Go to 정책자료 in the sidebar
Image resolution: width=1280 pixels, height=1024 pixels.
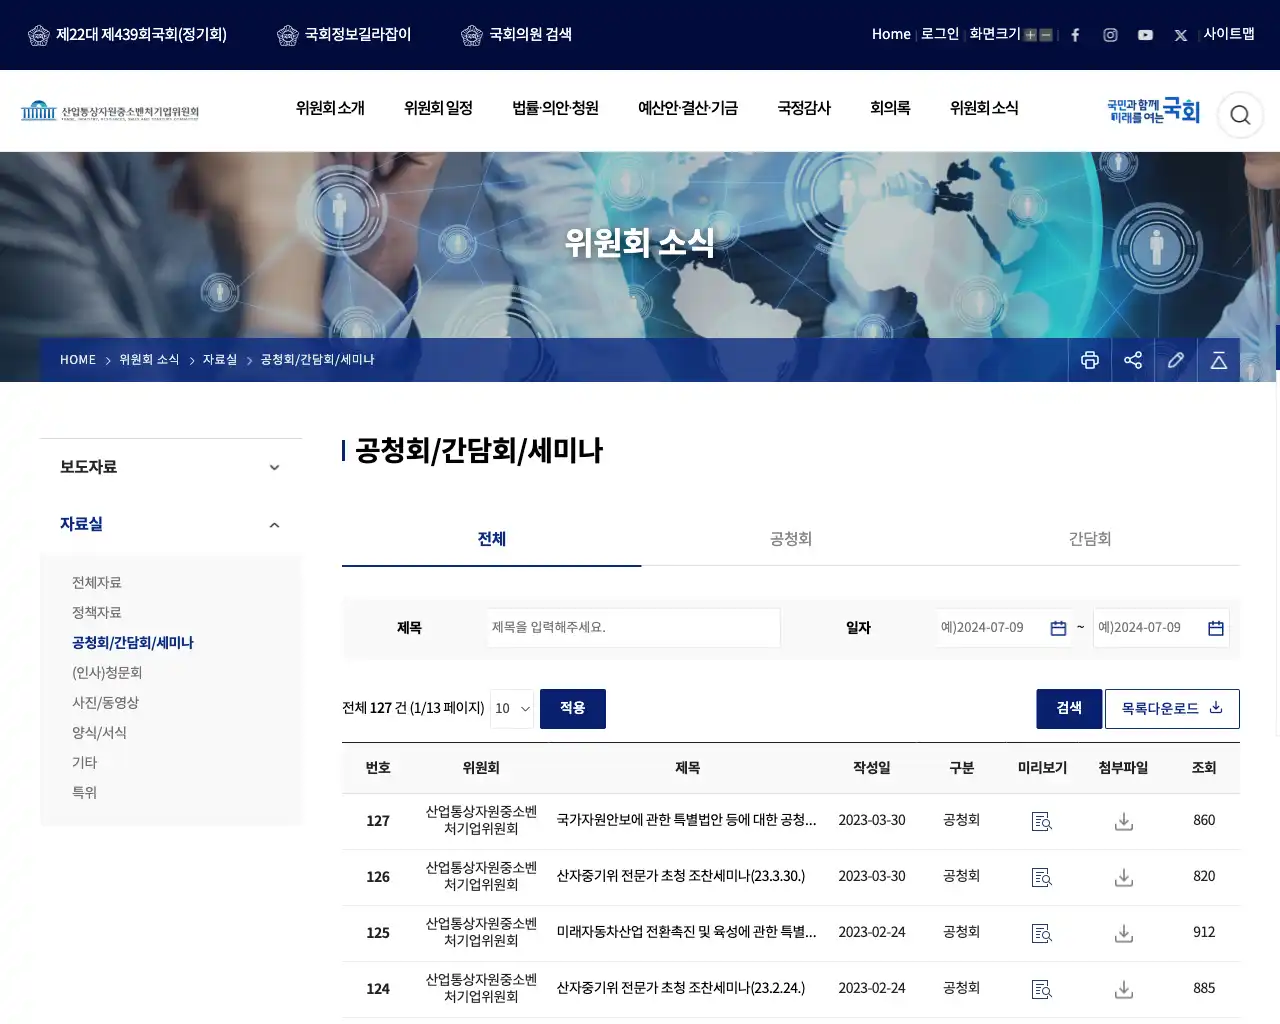[x=97, y=612]
